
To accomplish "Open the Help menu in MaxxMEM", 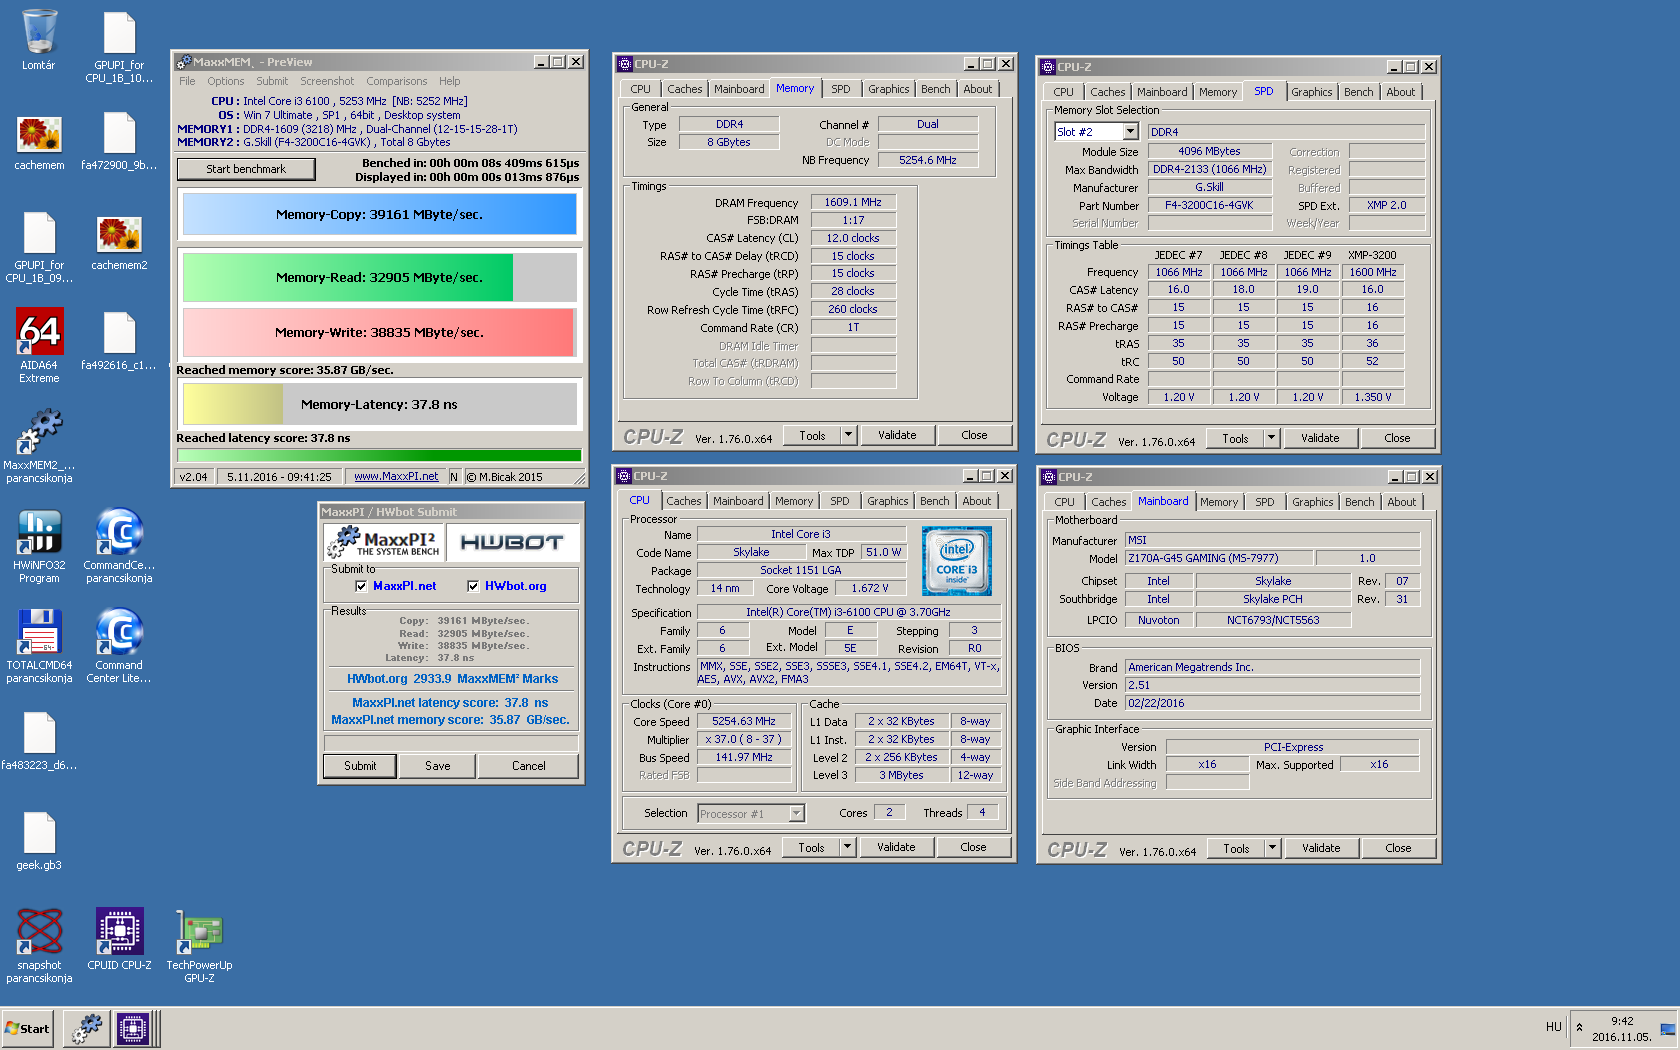I will tap(450, 81).
